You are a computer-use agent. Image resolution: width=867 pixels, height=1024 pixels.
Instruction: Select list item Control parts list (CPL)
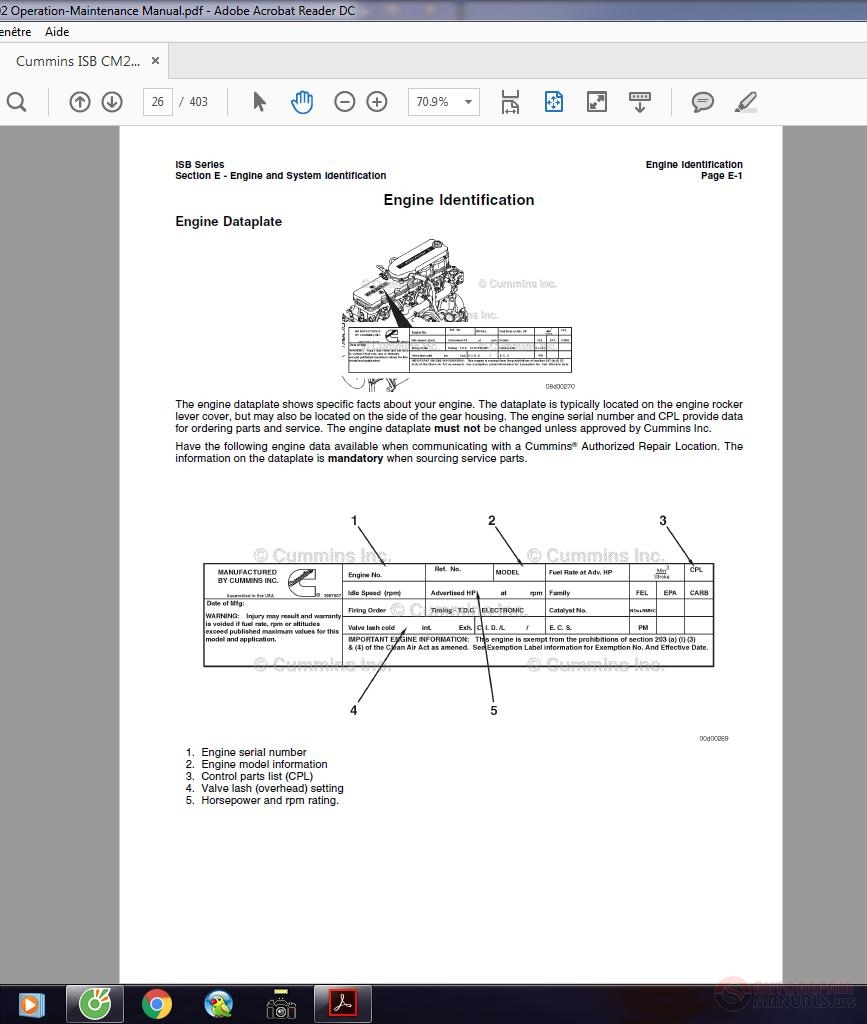point(257,776)
